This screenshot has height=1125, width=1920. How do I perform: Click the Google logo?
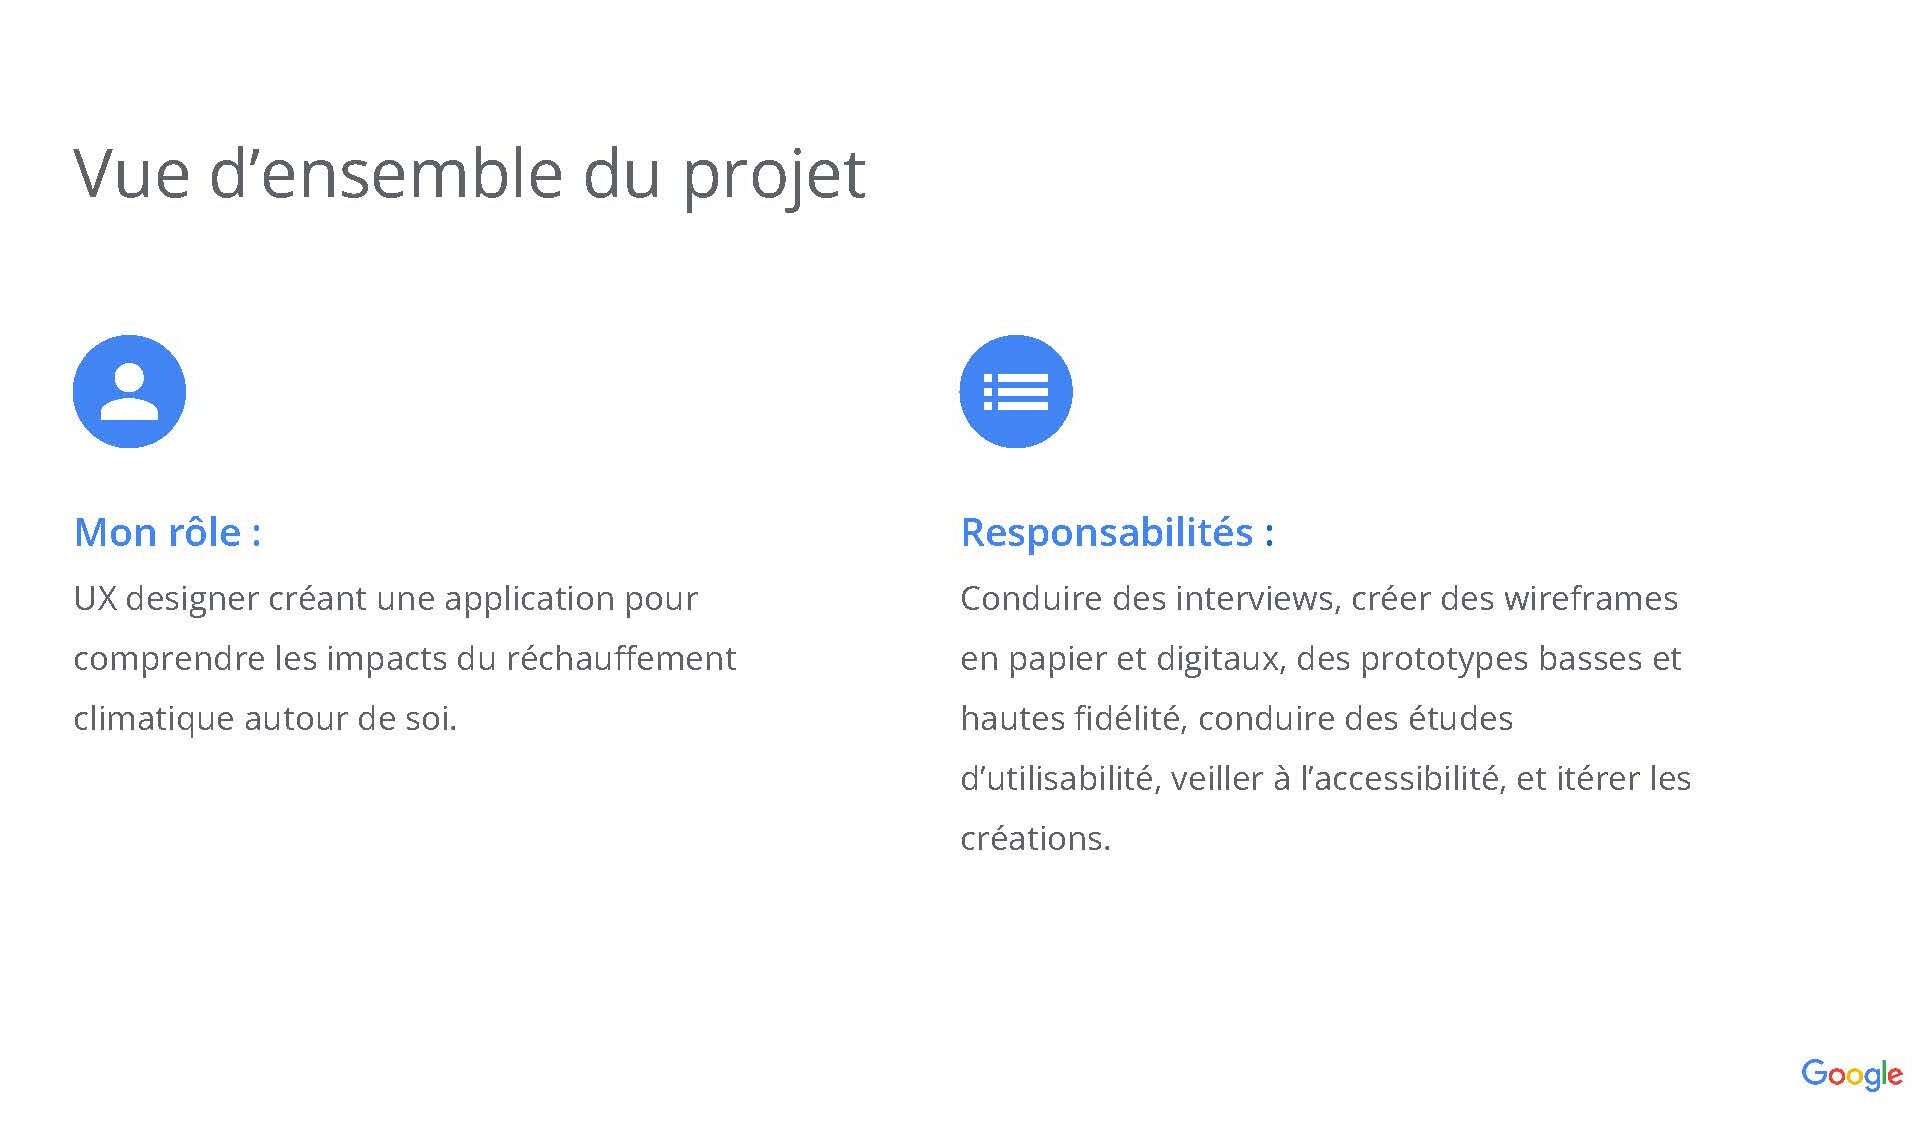(1851, 1075)
